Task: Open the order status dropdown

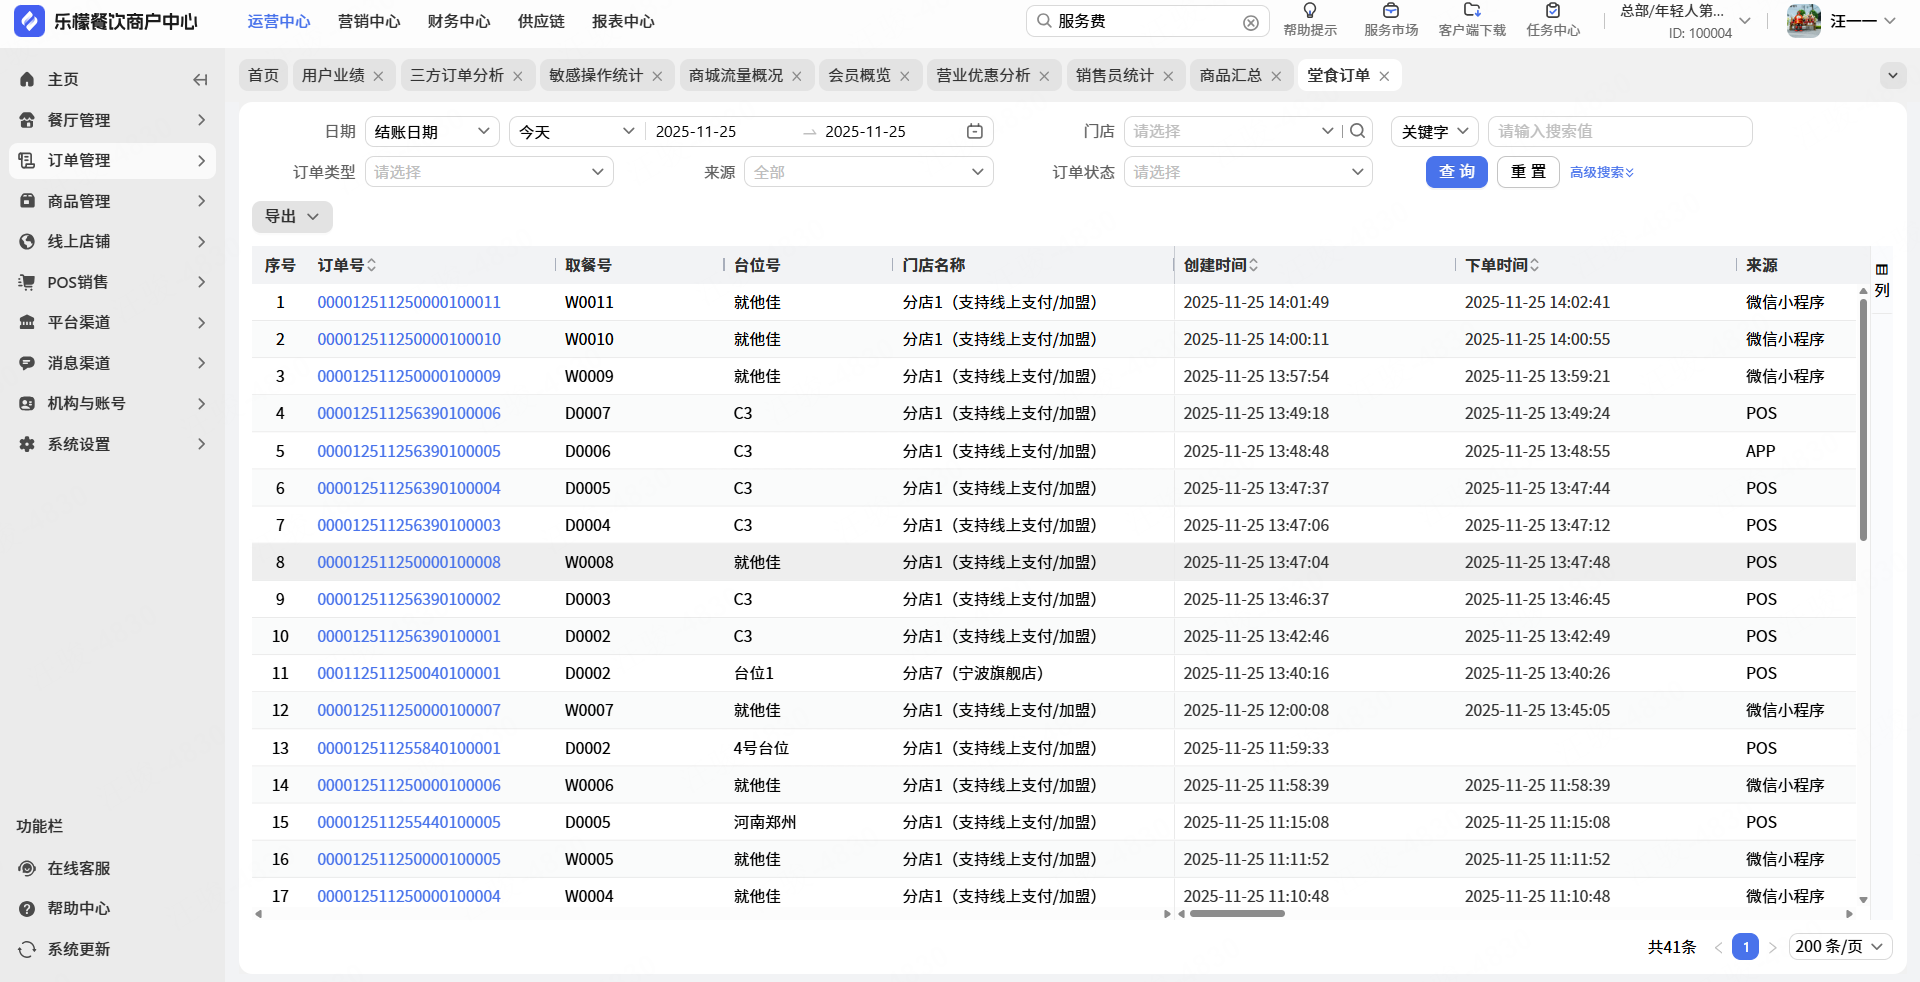Action: [x=1247, y=172]
